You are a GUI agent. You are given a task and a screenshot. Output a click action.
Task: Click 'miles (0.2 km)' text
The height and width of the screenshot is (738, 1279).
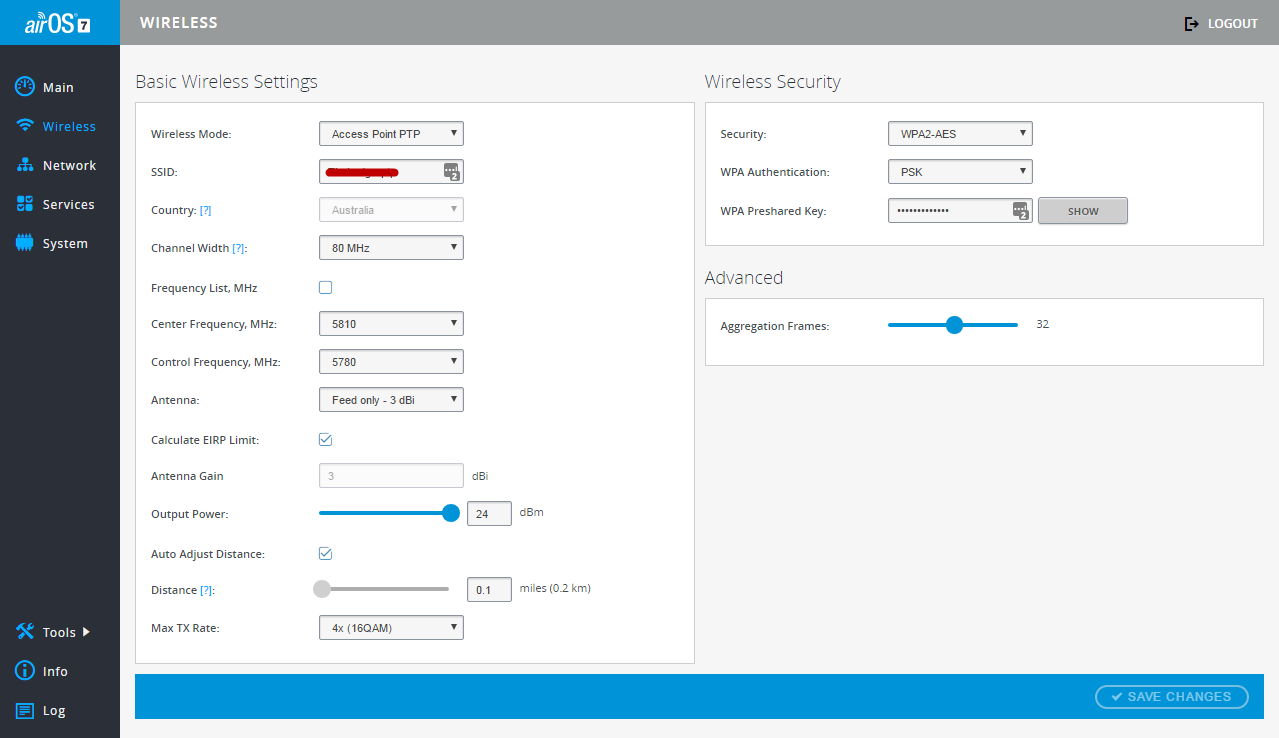555,588
